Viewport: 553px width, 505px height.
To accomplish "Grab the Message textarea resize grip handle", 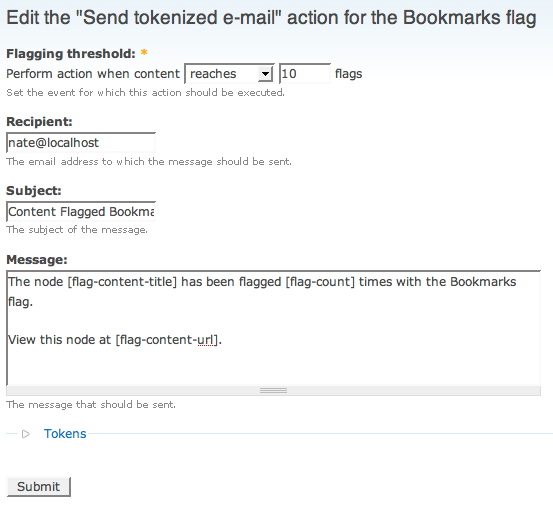I will 273,390.
